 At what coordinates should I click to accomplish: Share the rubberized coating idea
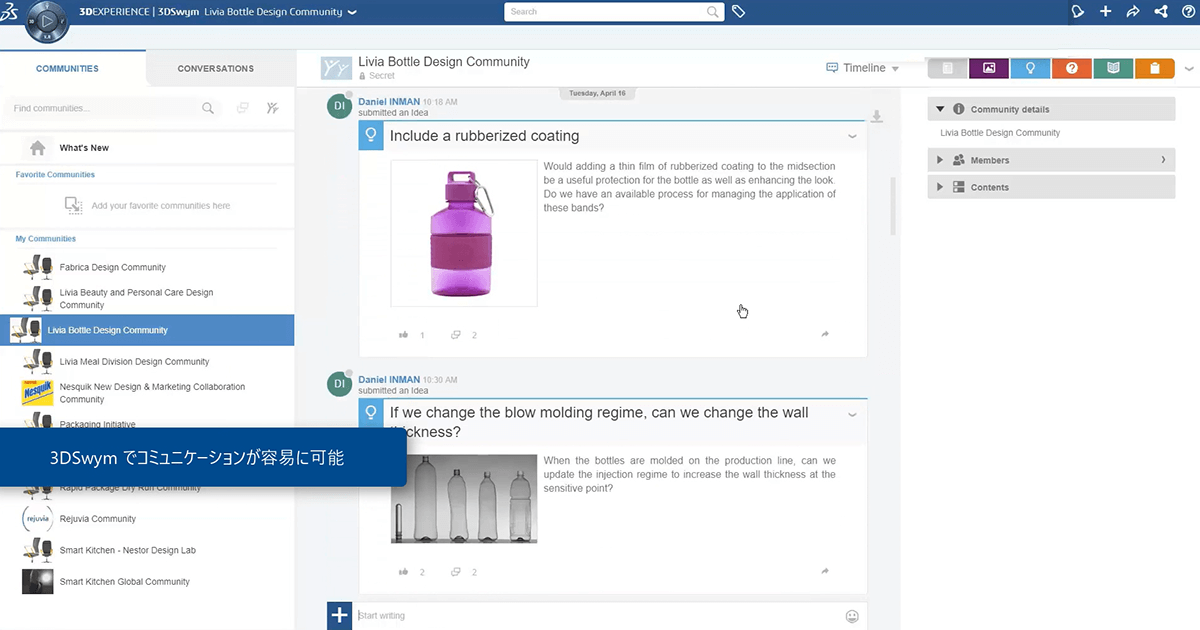825,334
